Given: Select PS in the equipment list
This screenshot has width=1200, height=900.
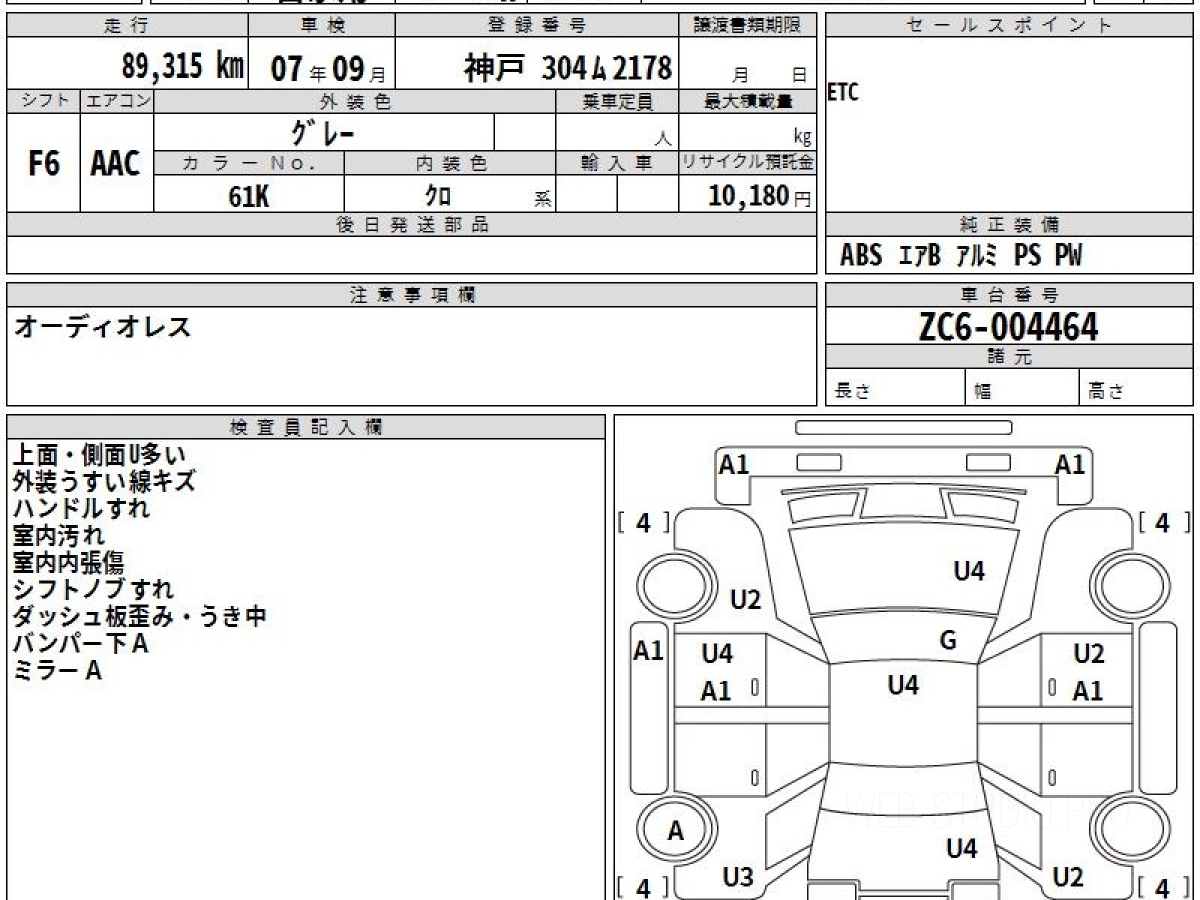Looking at the screenshot, I should [x=1027, y=256].
